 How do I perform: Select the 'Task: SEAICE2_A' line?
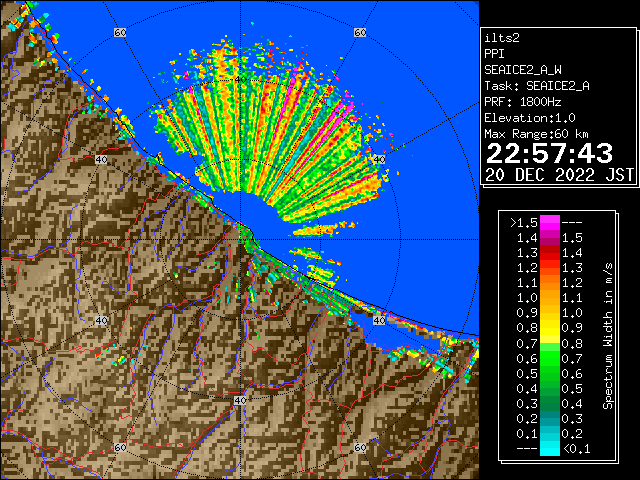coord(537,86)
